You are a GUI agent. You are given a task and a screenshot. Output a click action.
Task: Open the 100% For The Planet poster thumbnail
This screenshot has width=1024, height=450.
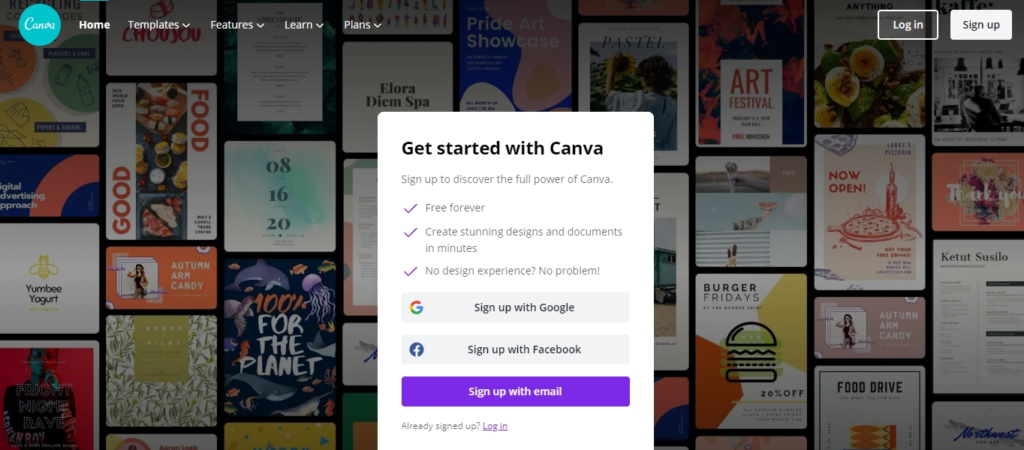pyautogui.click(x=280, y=338)
